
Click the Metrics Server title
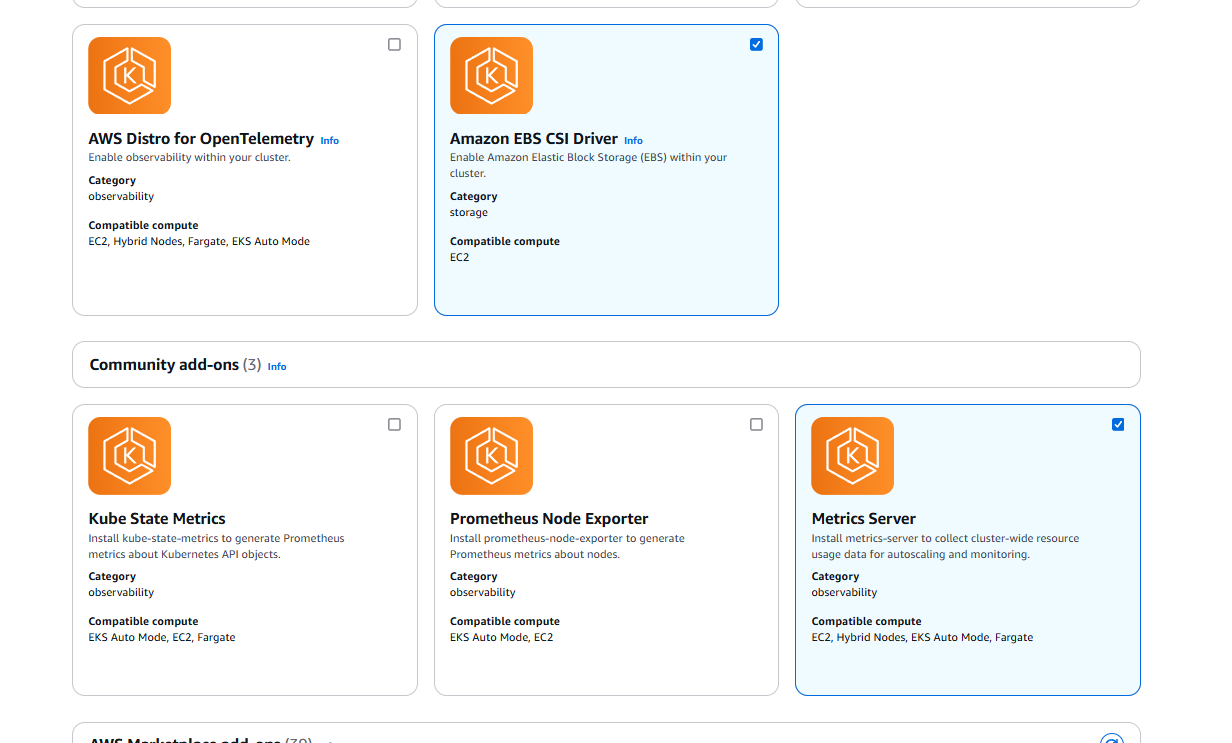[x=864, y=519]
